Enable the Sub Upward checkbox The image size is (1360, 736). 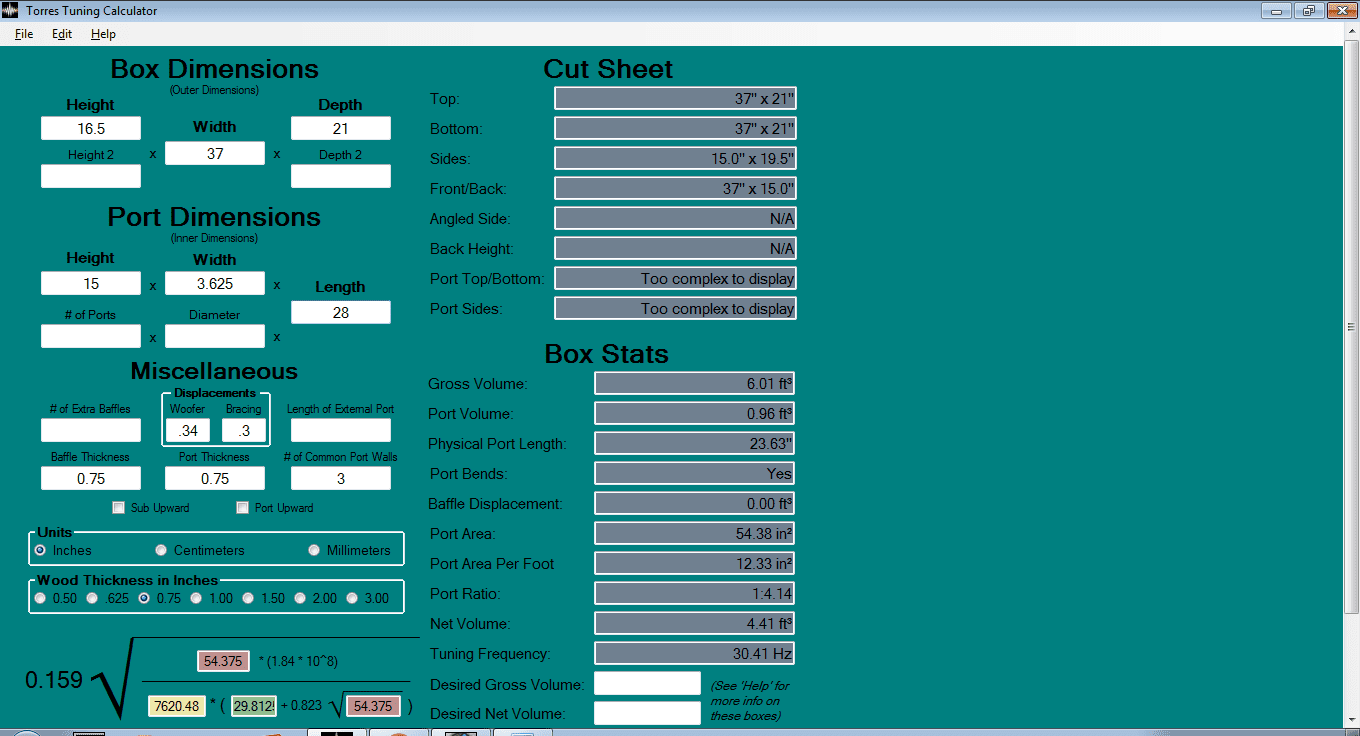point(119,508)
